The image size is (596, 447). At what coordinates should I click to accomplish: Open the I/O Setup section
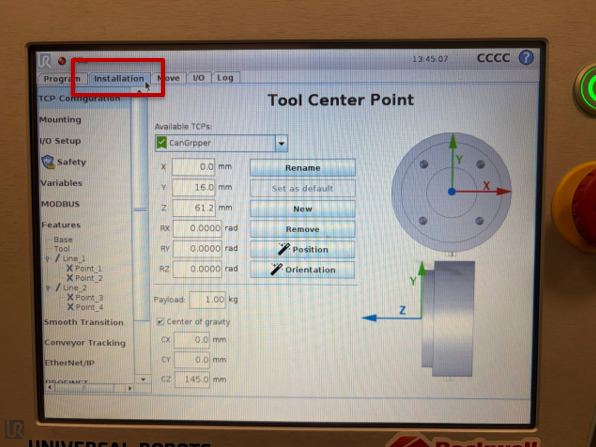(x=60, y=141)
